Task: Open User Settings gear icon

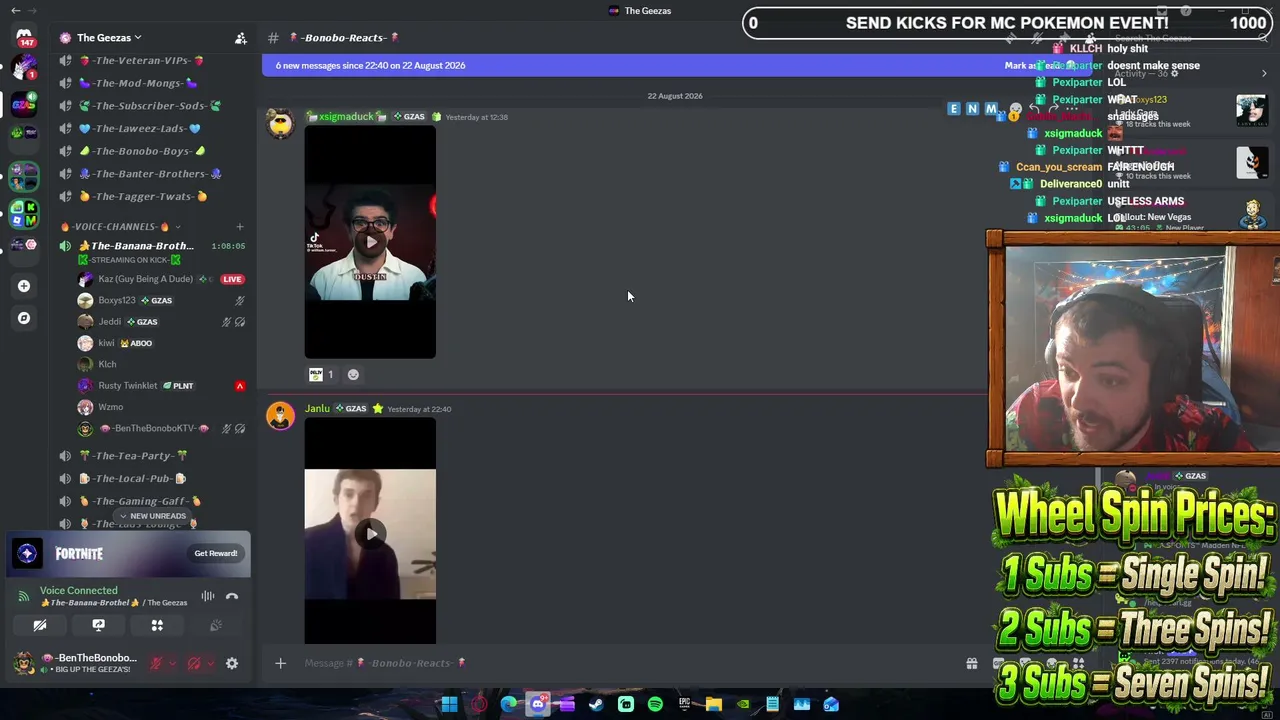Action: pyautogui.click(x=232, y=663)
